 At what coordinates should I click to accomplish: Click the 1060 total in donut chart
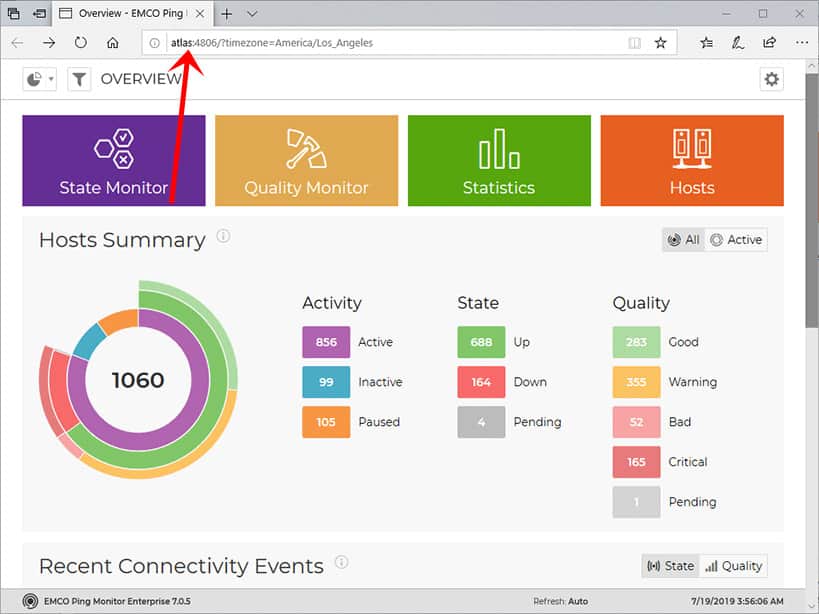click(138, 380)
